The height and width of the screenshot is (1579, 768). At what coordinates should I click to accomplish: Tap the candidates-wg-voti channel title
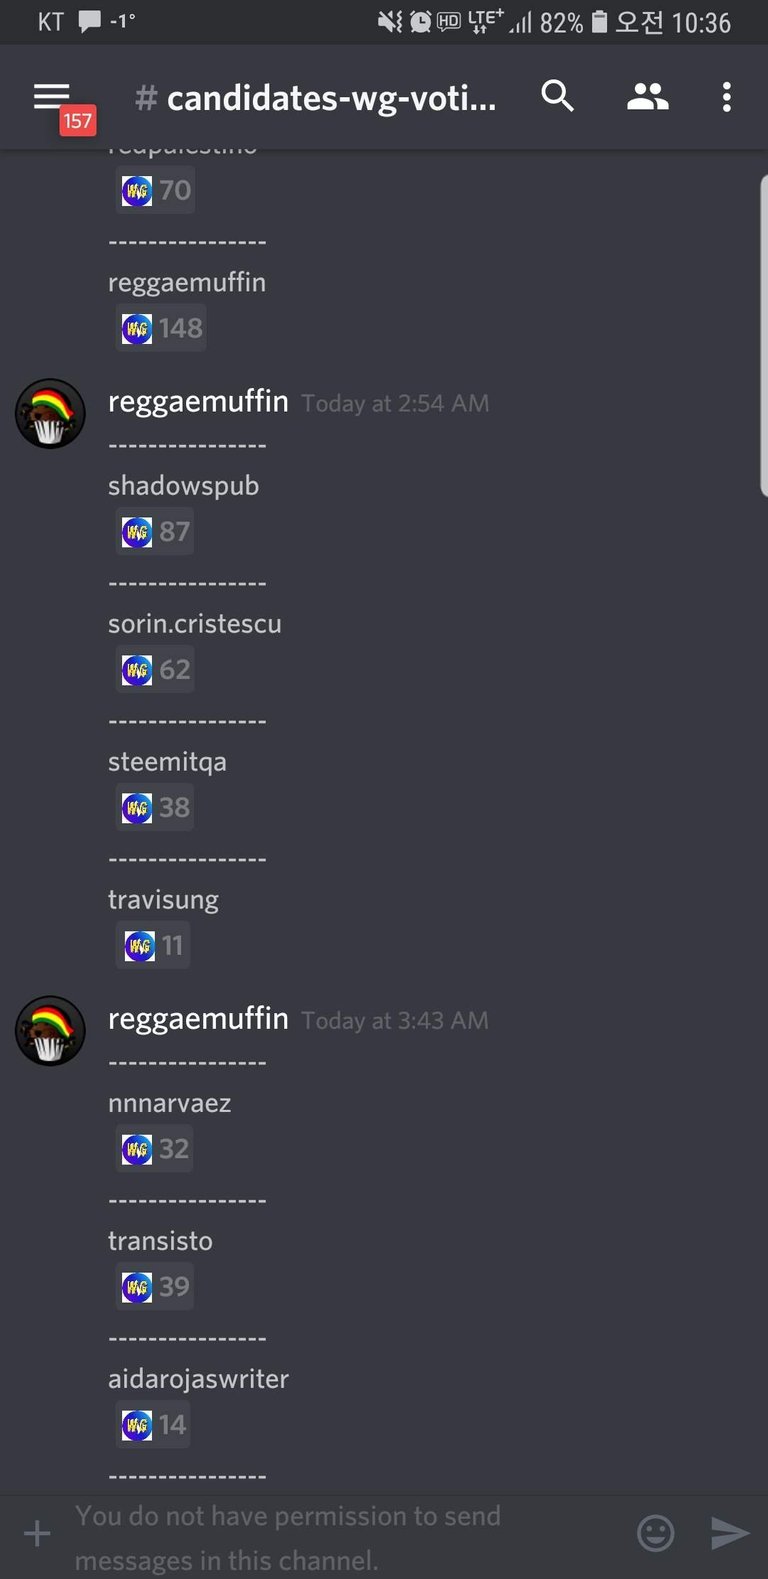(316, 98)
